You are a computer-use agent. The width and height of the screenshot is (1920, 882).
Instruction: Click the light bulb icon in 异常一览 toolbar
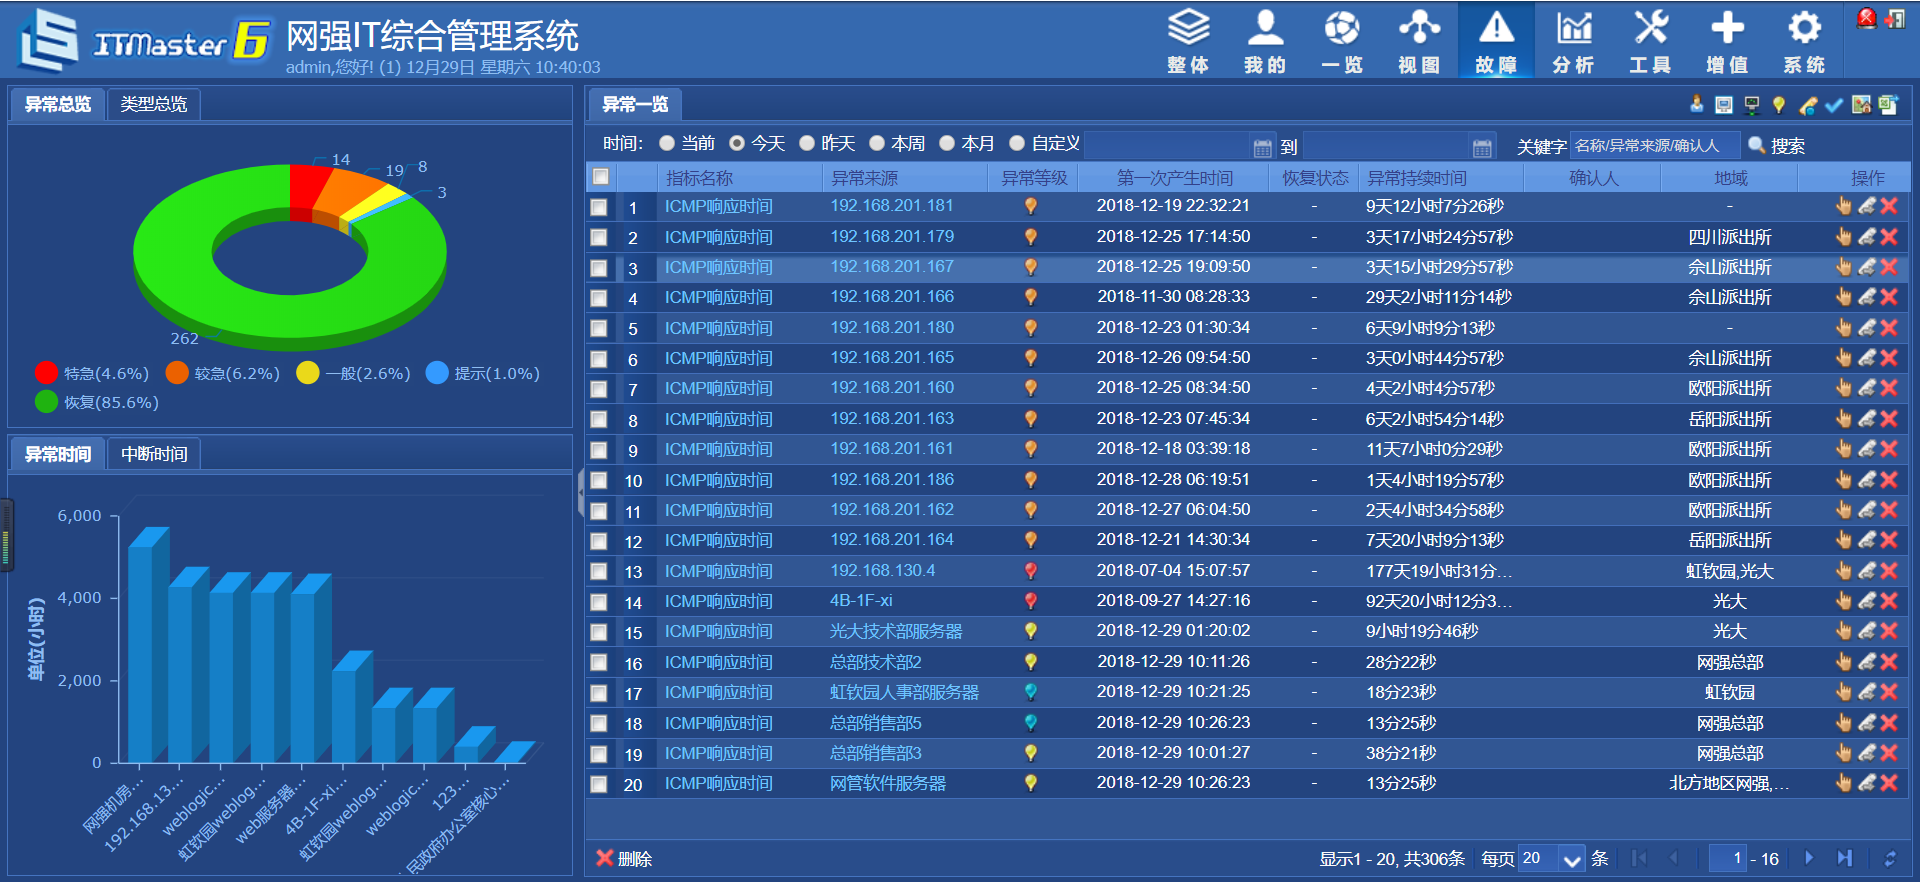click(1779, 104)
